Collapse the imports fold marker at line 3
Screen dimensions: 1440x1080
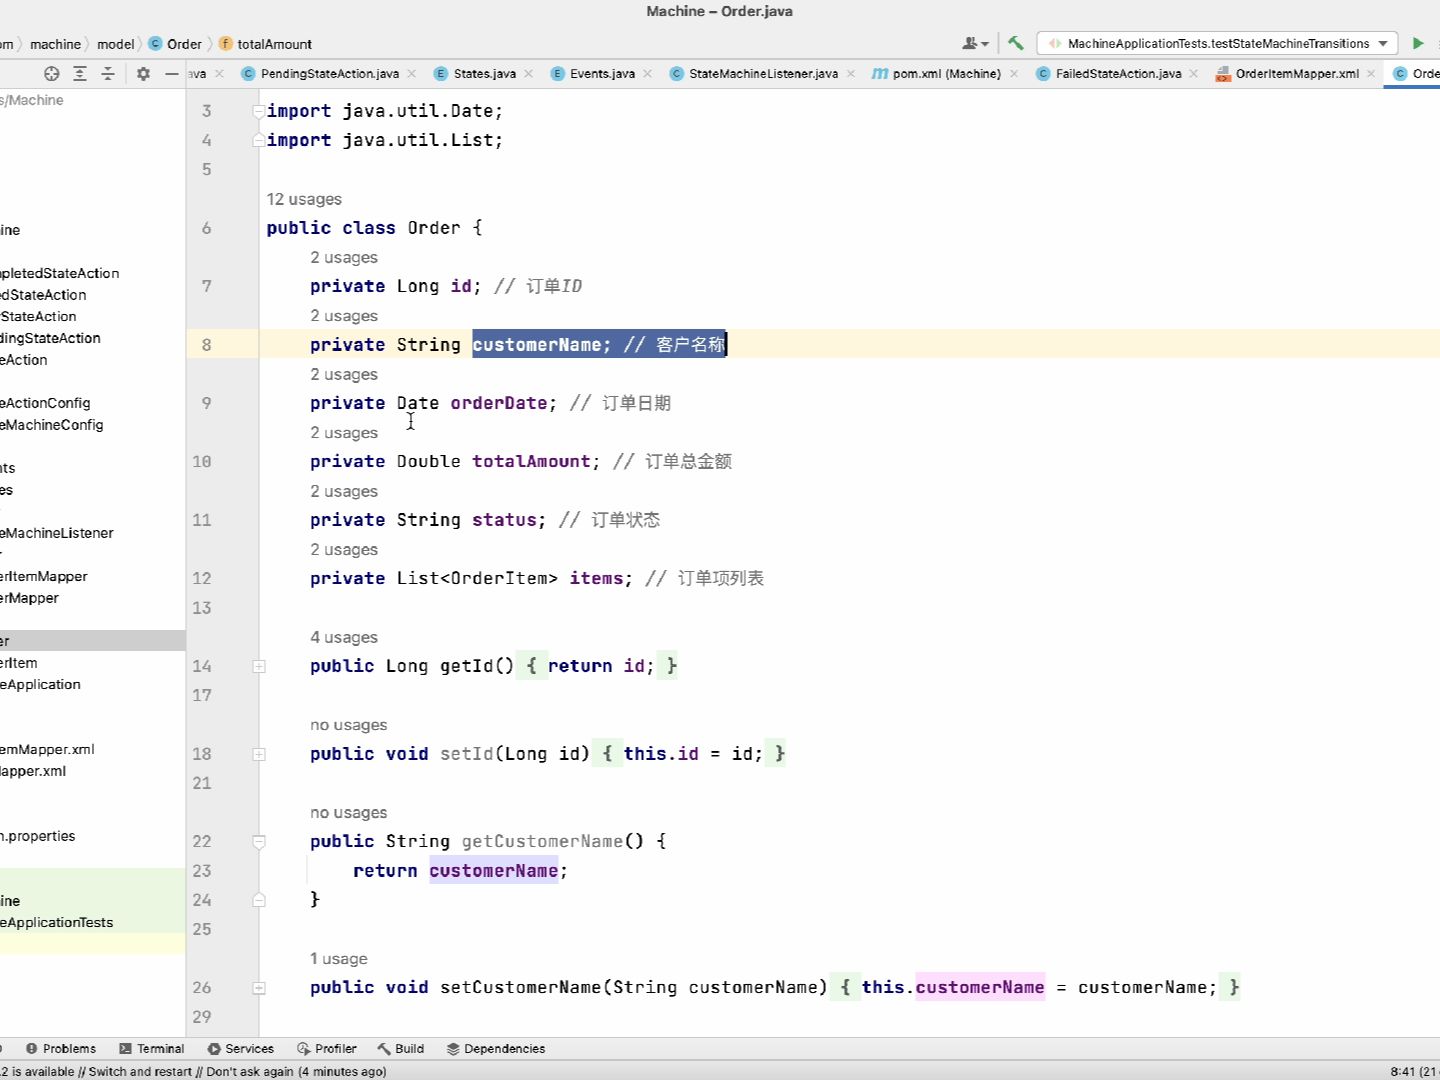[x=259, y=111]
